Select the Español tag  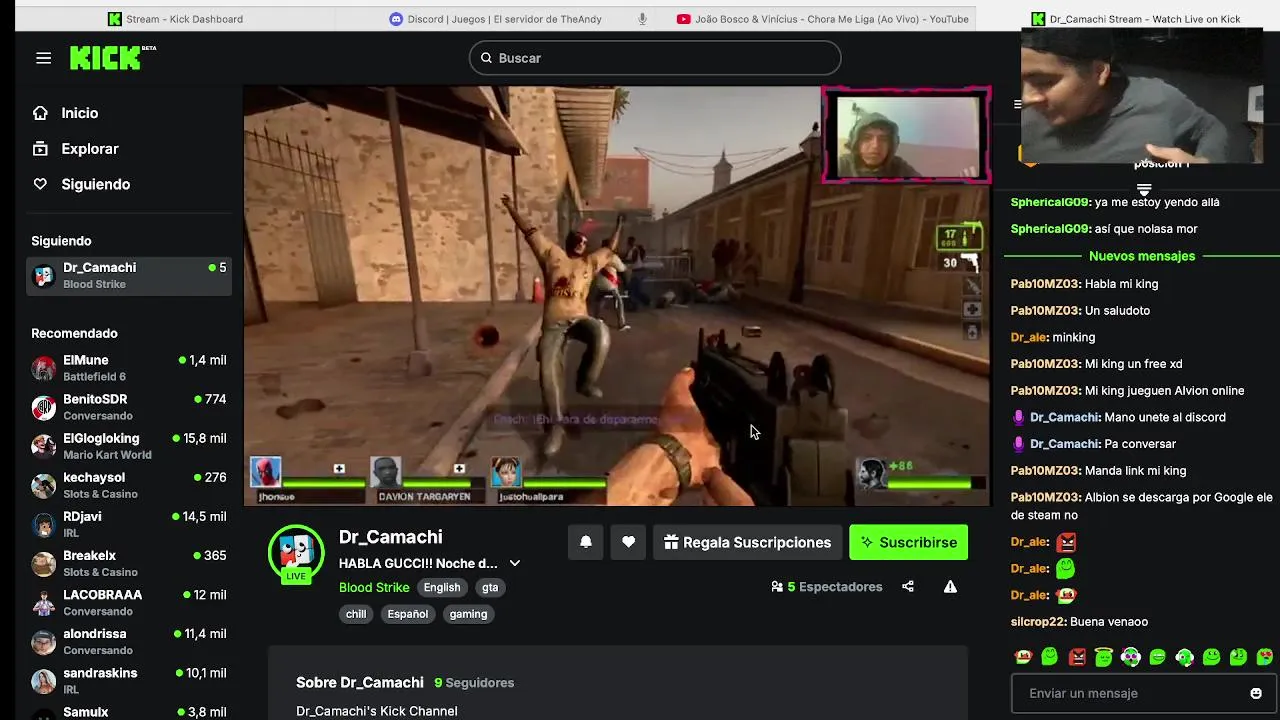[x=408, y=614]
